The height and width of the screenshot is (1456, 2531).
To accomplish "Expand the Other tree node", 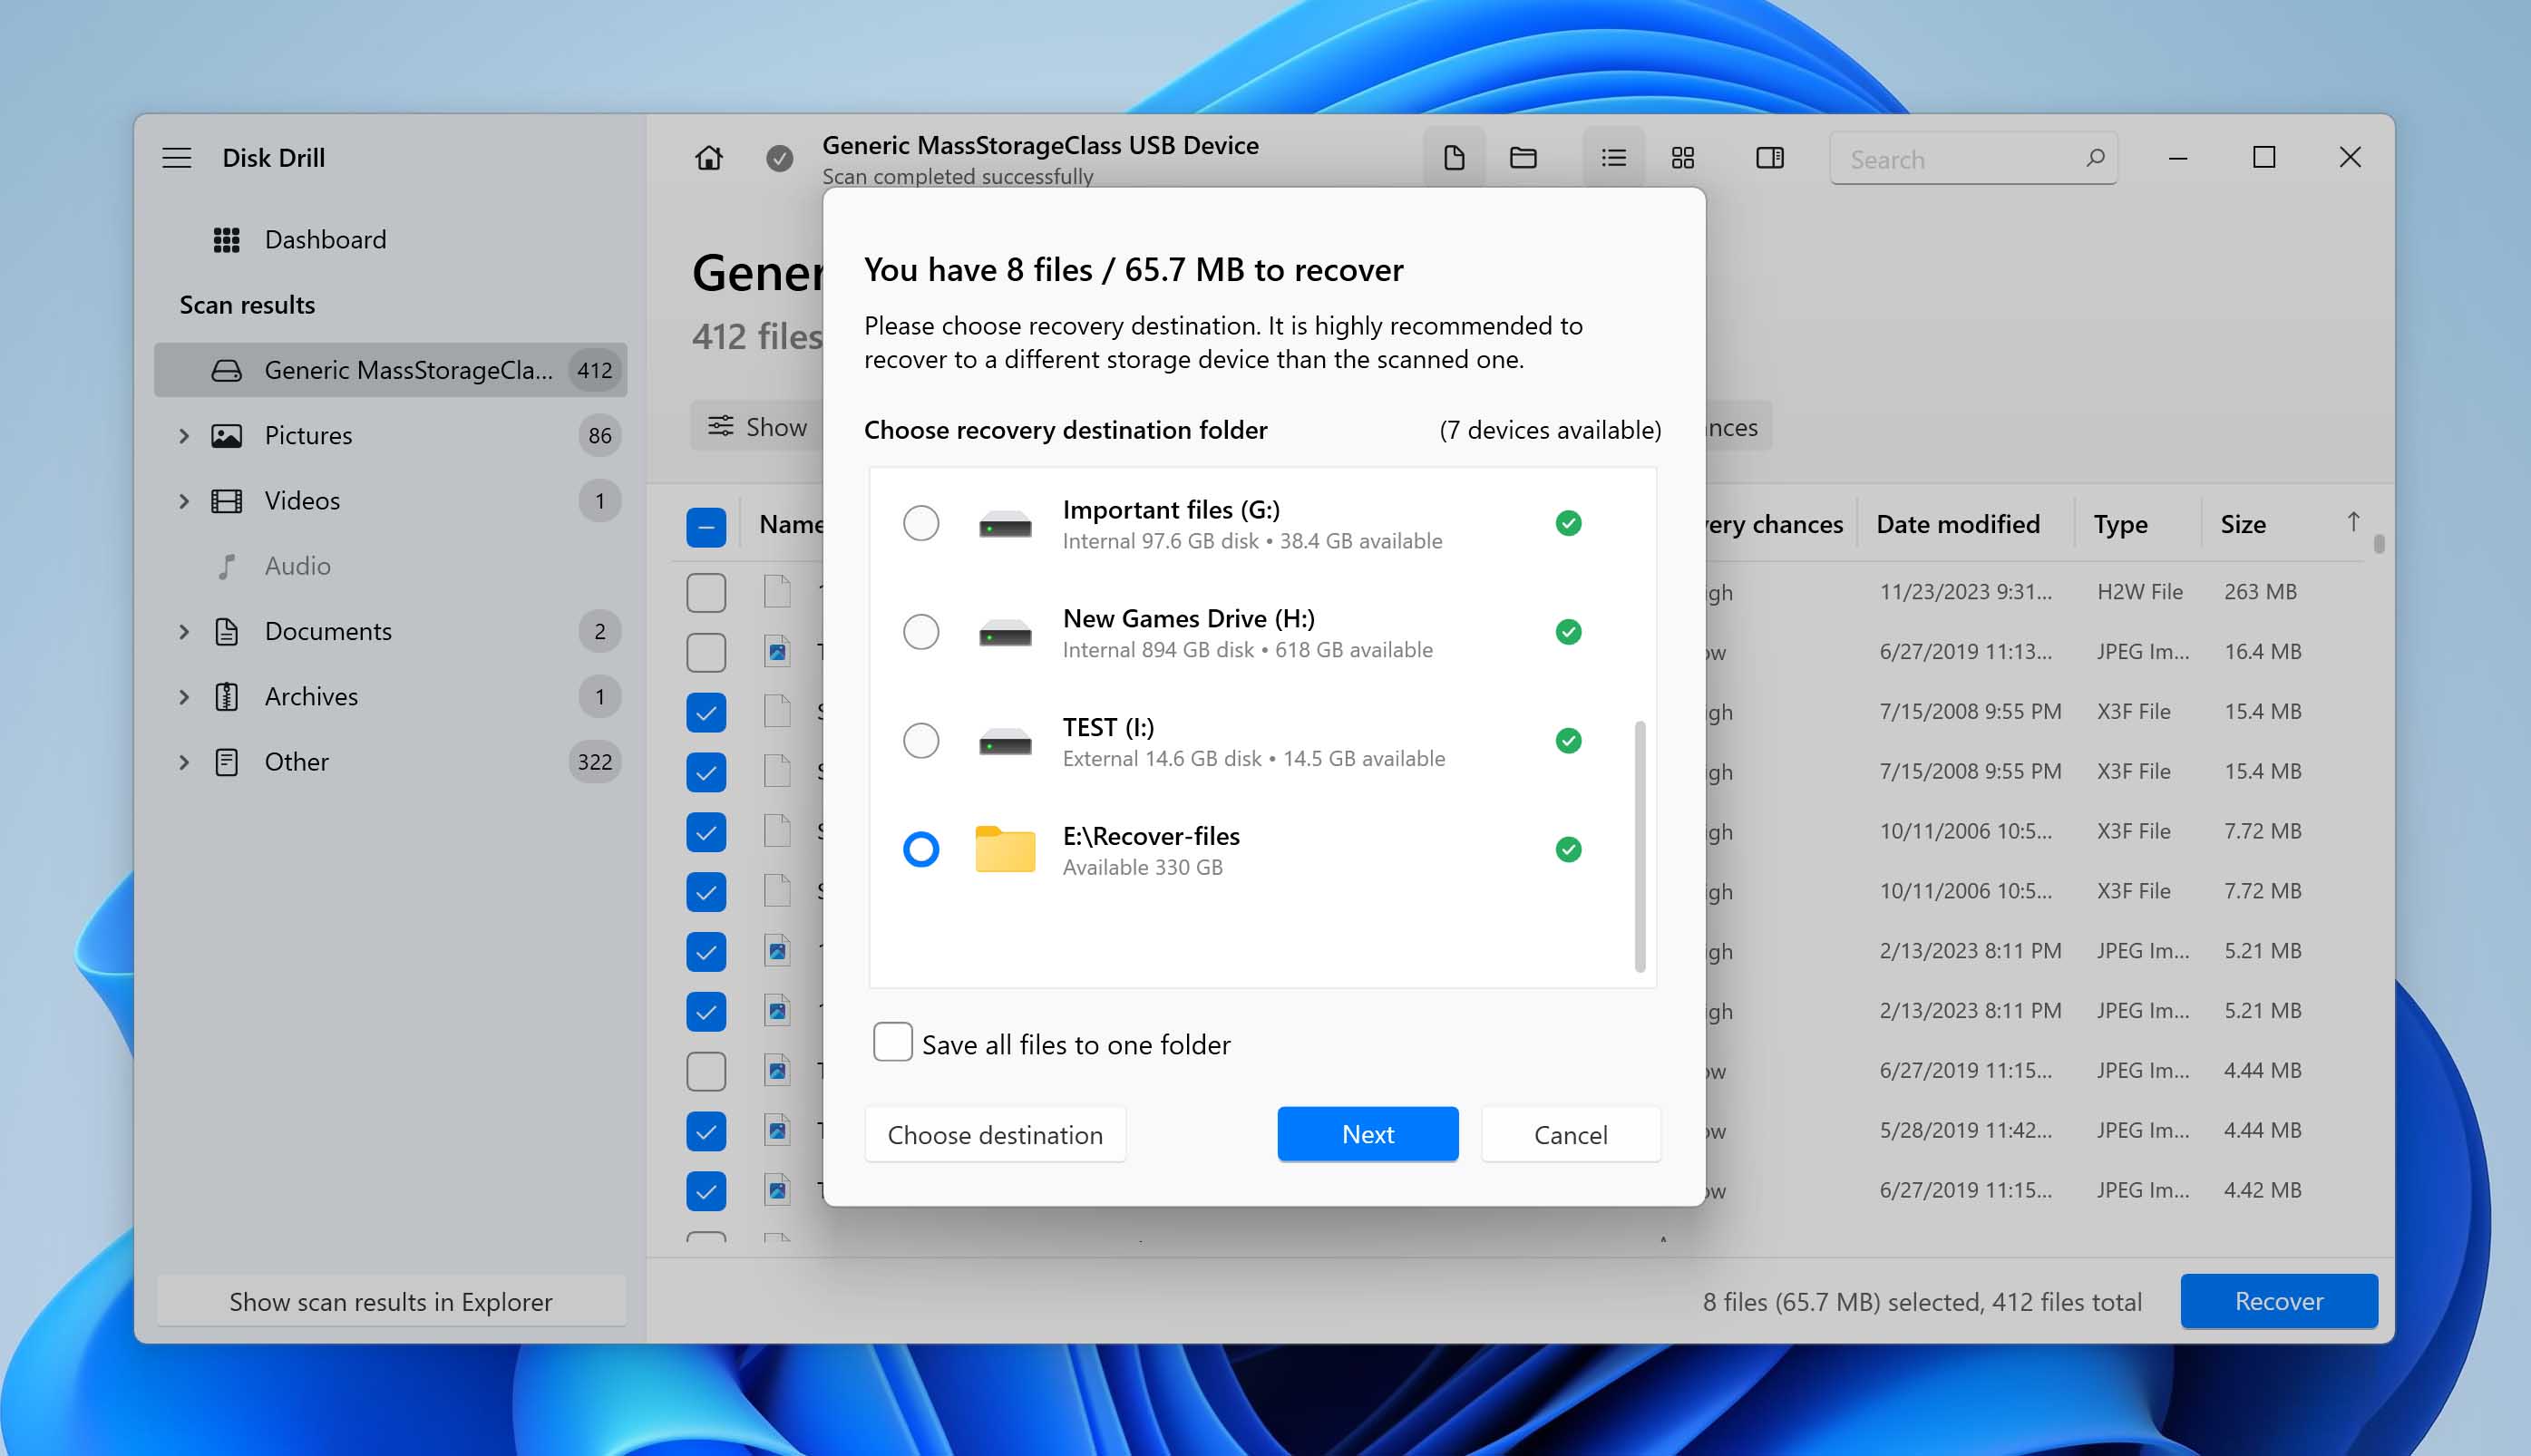I will 184,762.
